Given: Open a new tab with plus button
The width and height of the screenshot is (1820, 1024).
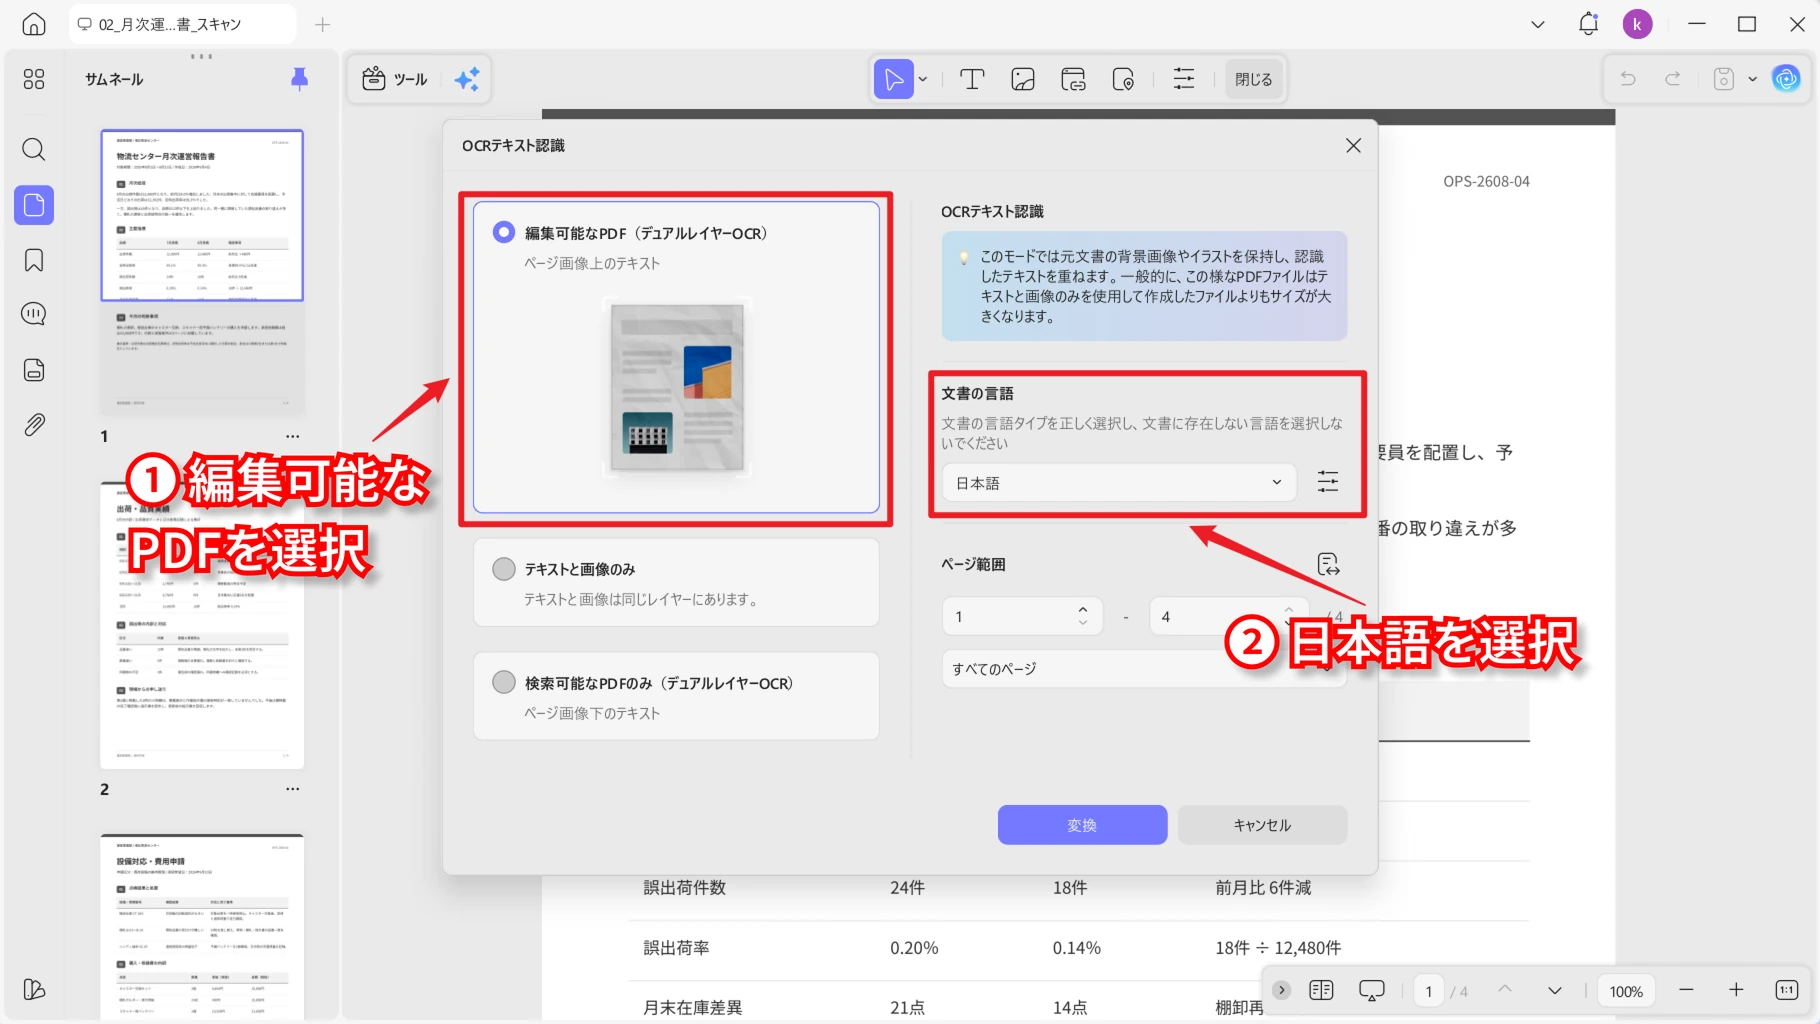Looking at the screenshot, I should [322, 24].
